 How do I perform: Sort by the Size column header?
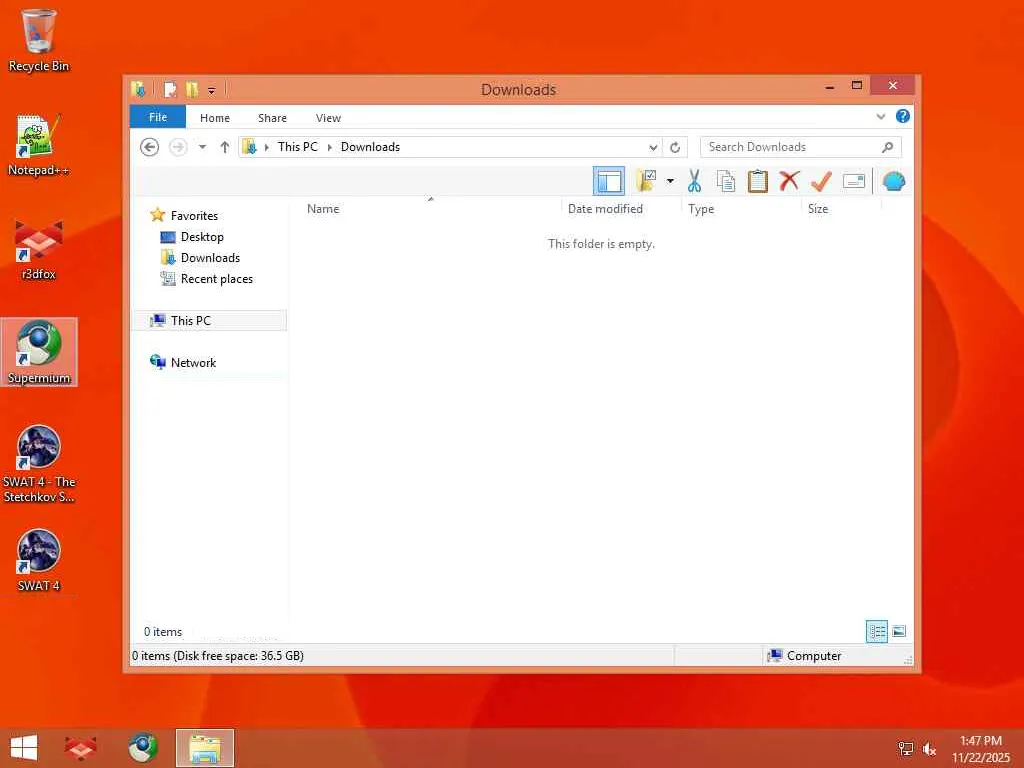(x=818, y=209)
